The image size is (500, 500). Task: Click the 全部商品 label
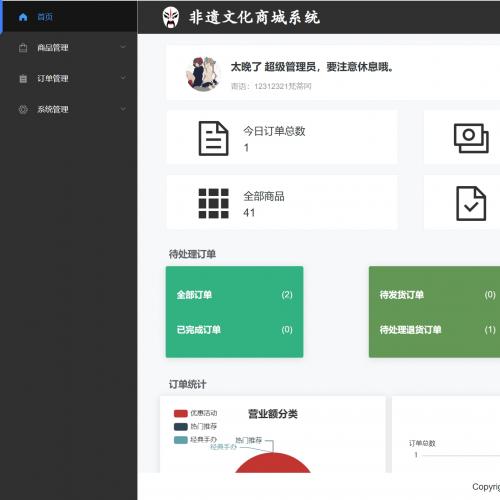(x=264, y=196)
